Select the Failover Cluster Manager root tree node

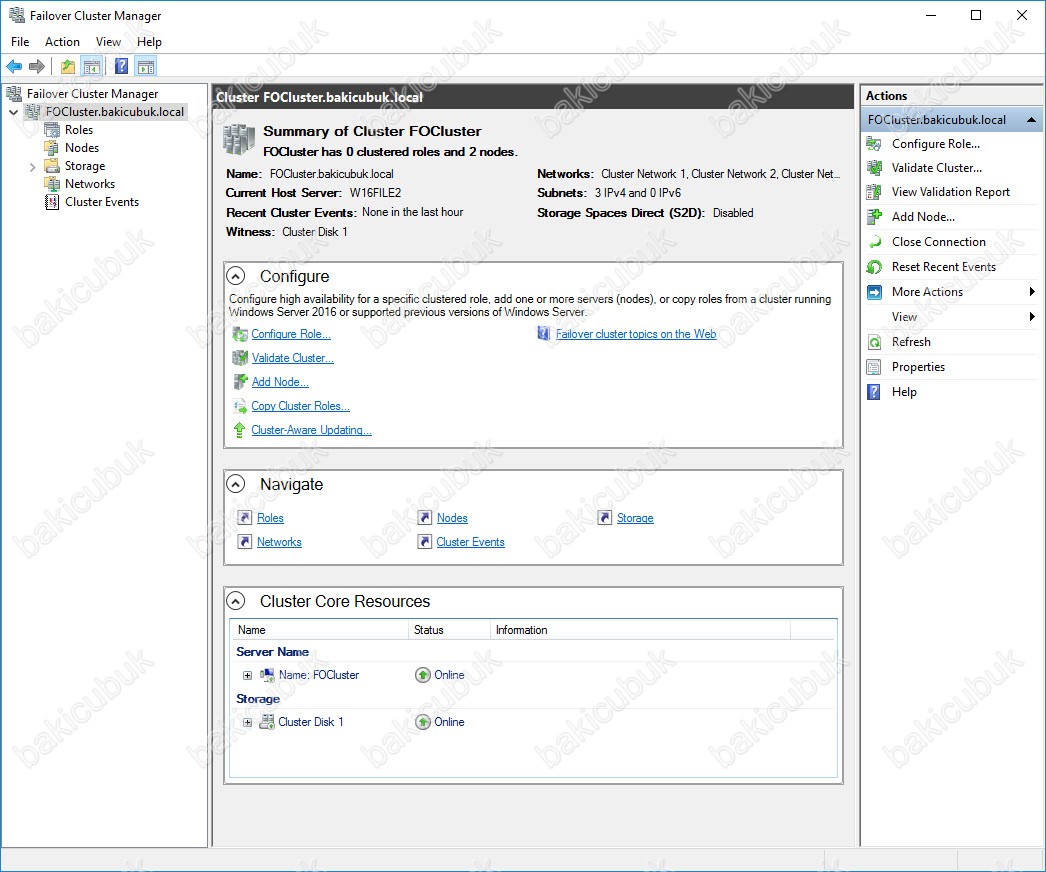pos(92,93)
